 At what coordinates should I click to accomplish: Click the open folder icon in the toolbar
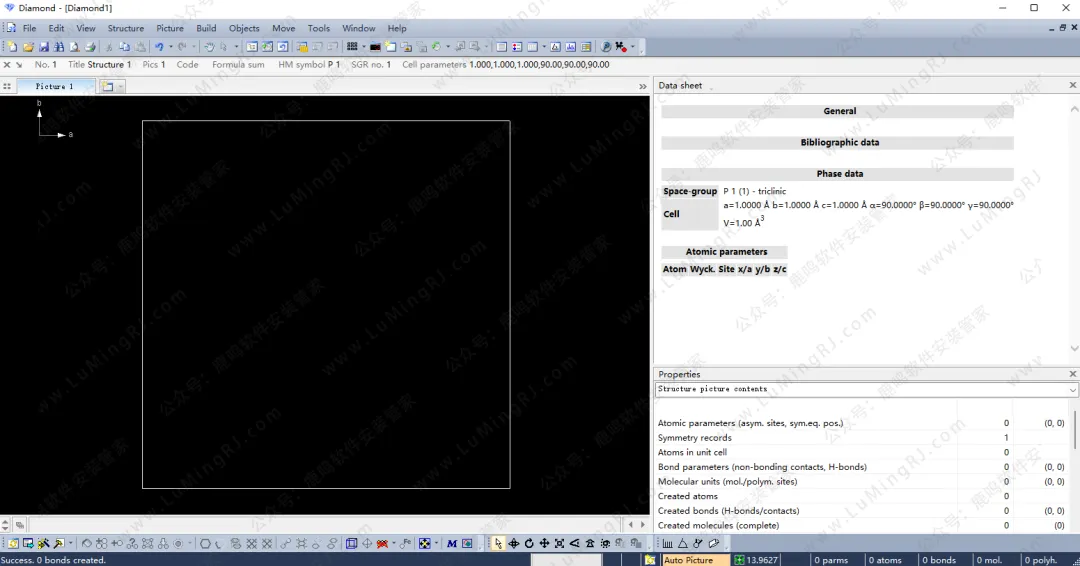28,47
